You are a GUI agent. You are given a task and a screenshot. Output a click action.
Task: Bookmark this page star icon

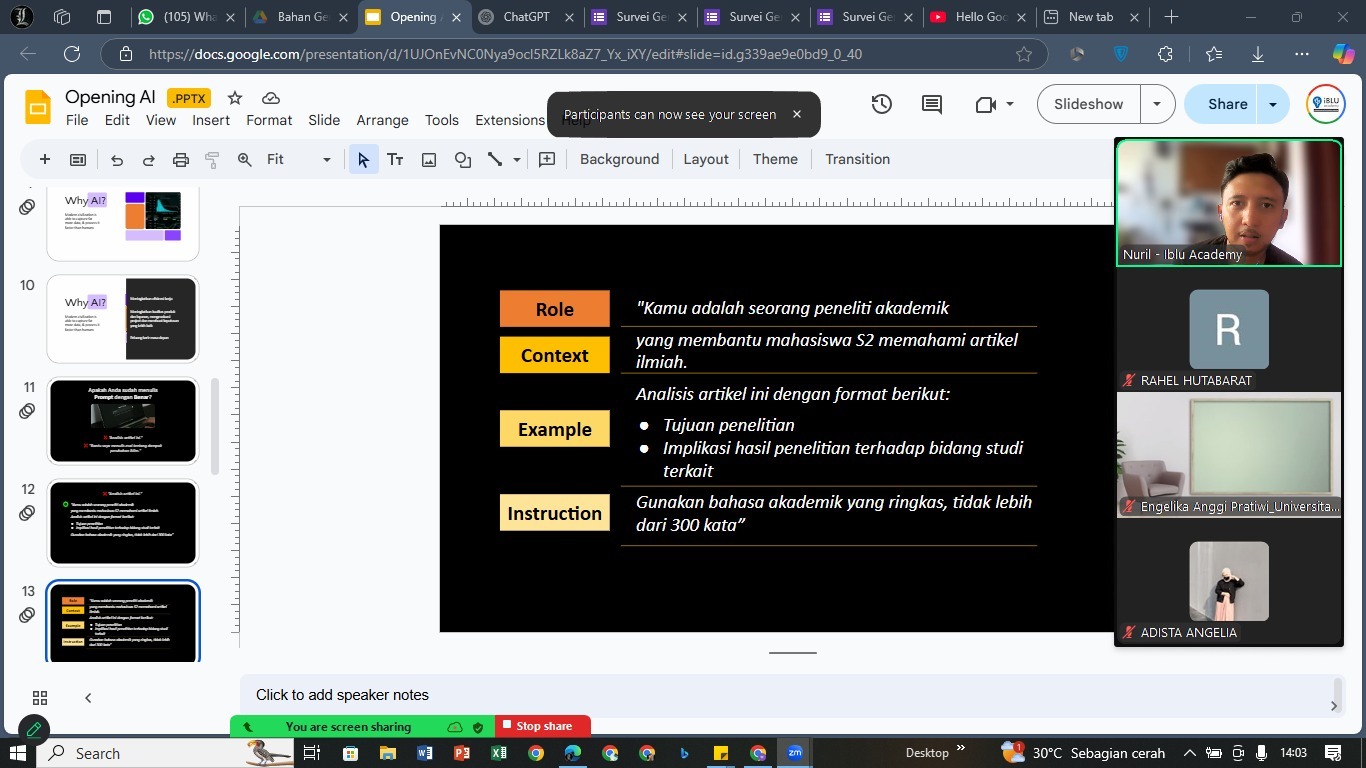[x=1024, y=54]
